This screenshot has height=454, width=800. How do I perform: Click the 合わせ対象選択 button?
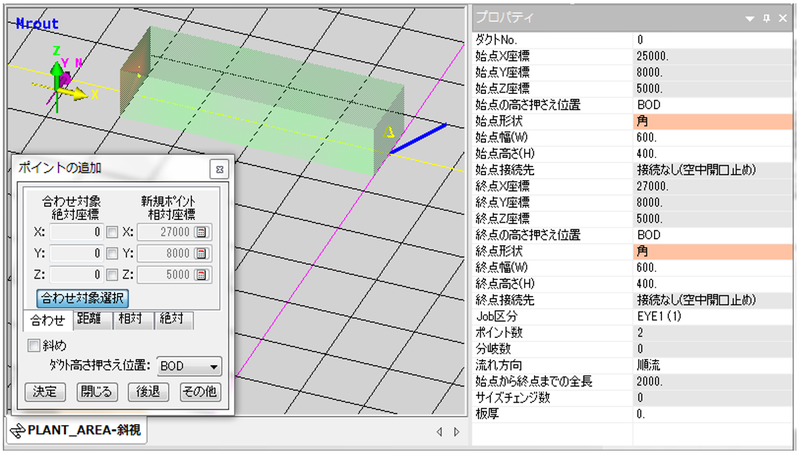pos(82,297)
